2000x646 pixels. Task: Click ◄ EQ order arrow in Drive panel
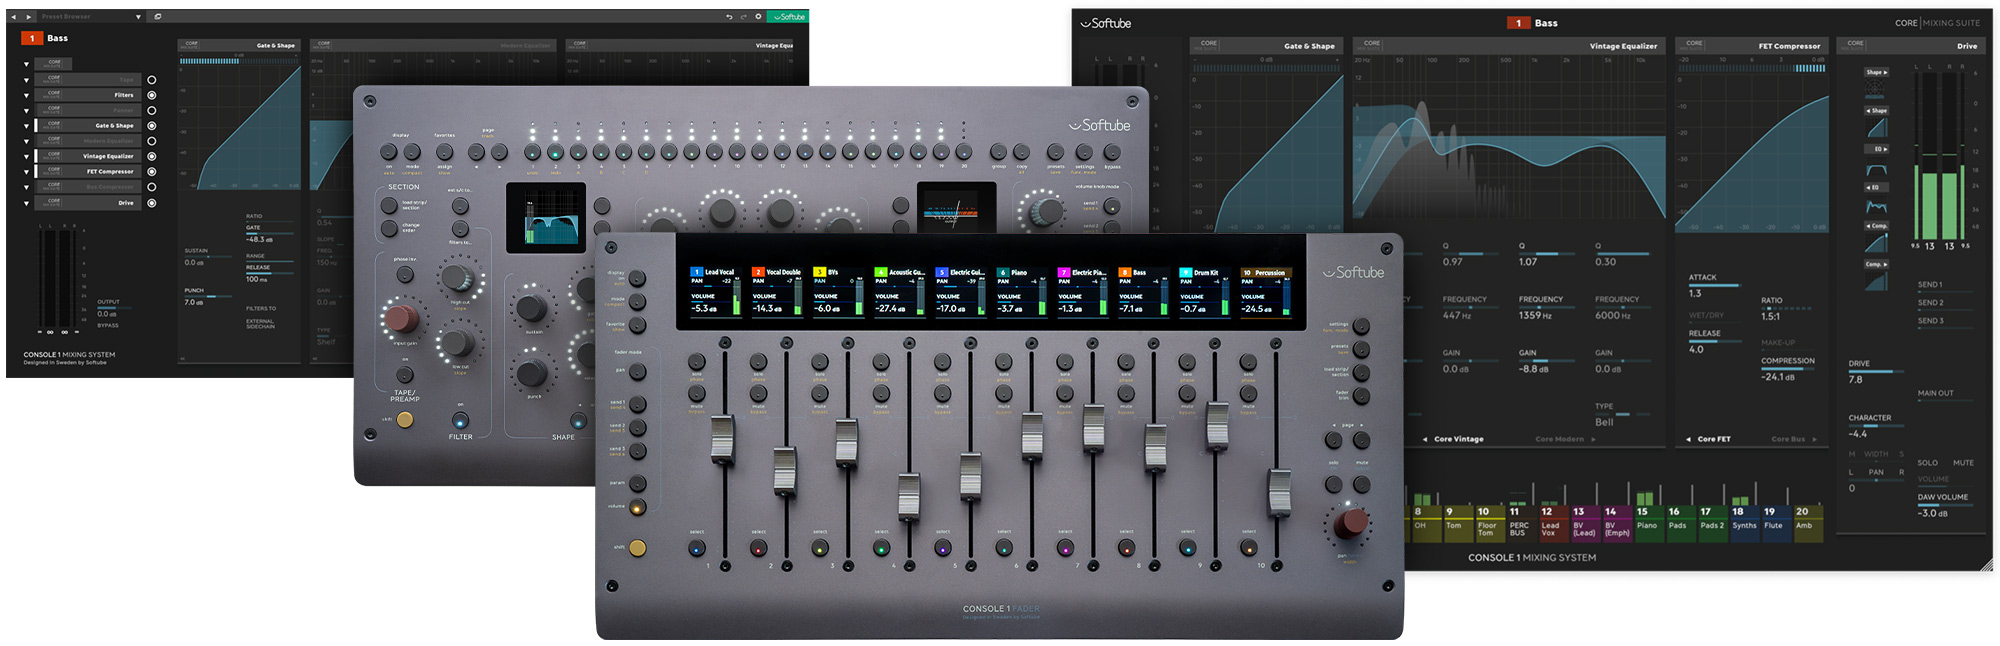pos(1875,187)
